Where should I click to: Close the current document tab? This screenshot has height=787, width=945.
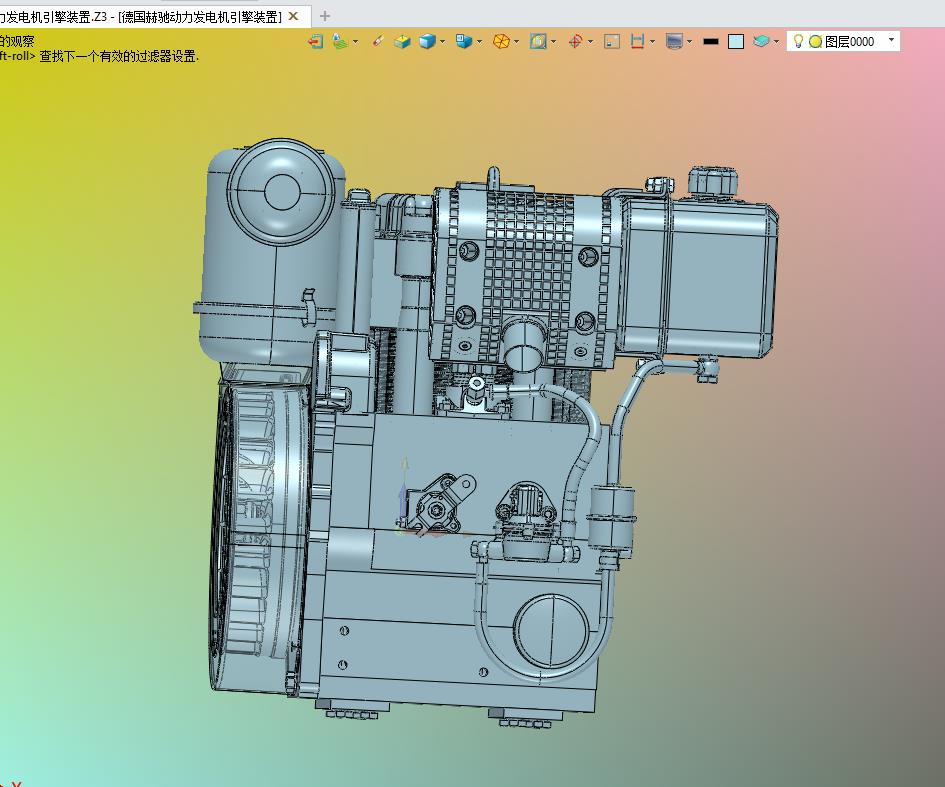click(x=294, y=16)
